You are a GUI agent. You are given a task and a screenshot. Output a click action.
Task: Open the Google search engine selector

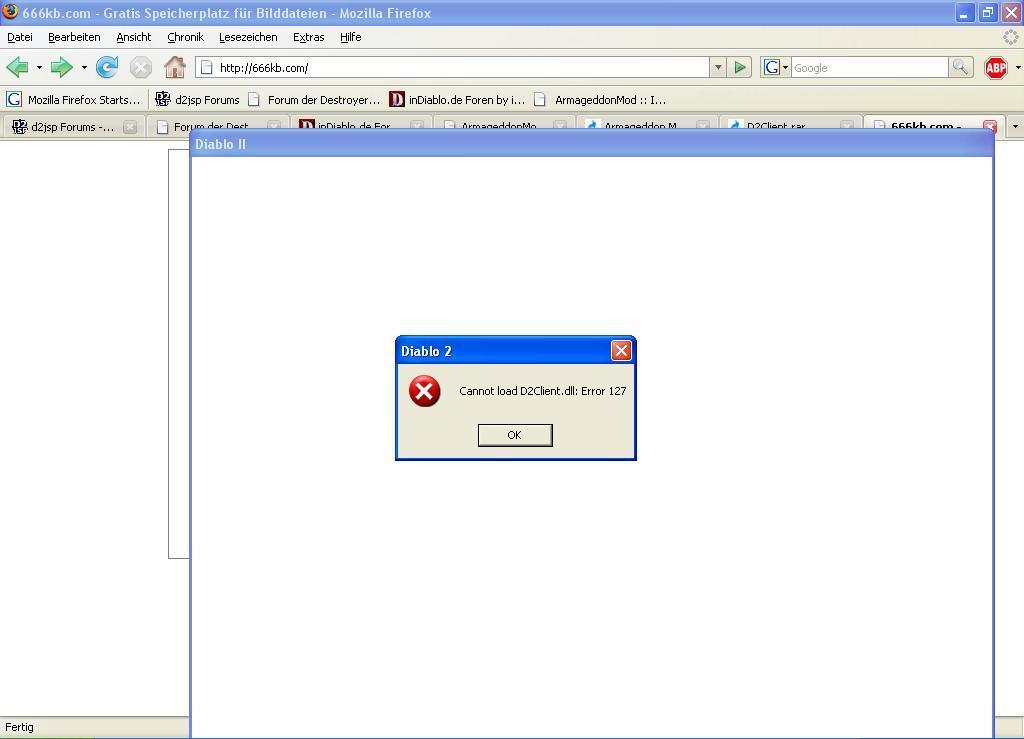pyautogui.click(x=776, y=68)
